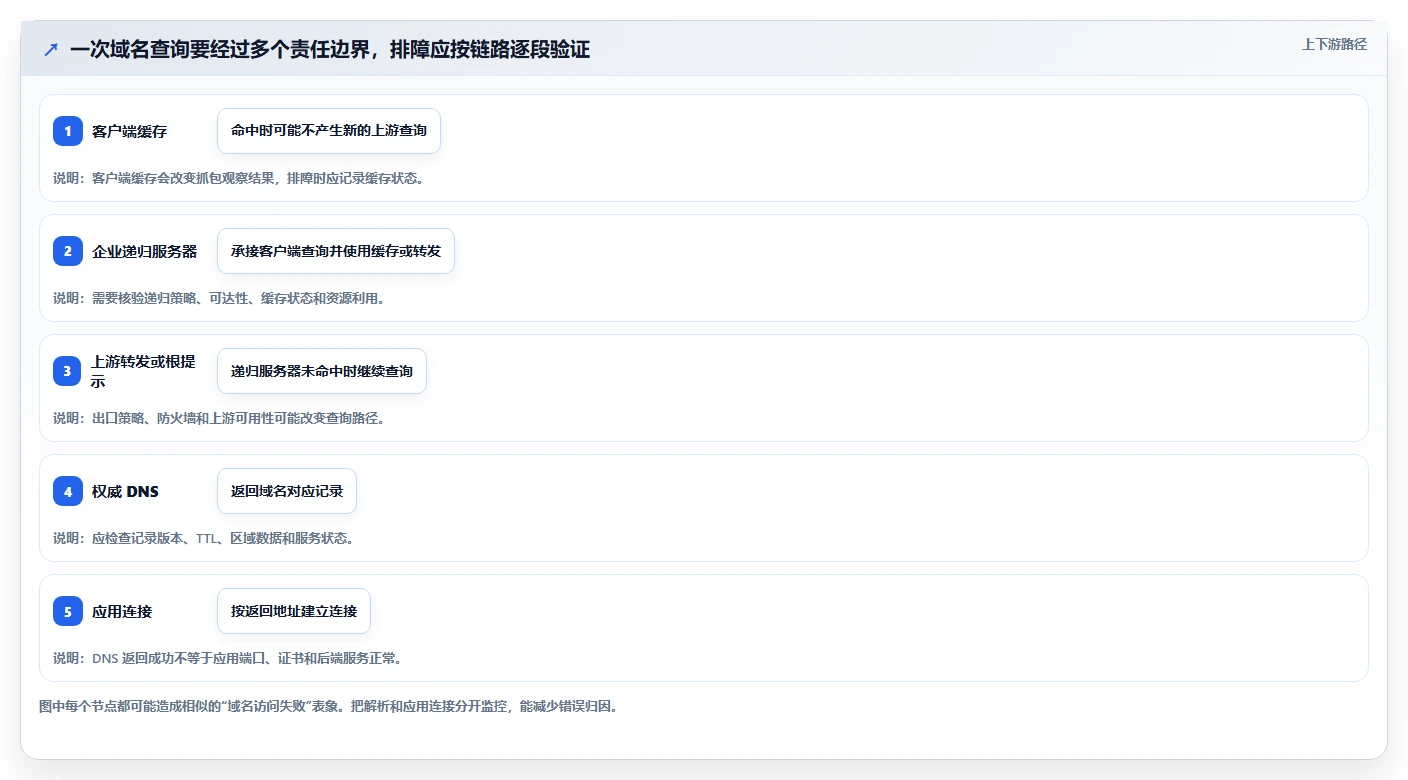Image resolution: width=1408 pixels, height=780 pixels.
Task: Click the step 3 number badge
Action: pos(68,371)
